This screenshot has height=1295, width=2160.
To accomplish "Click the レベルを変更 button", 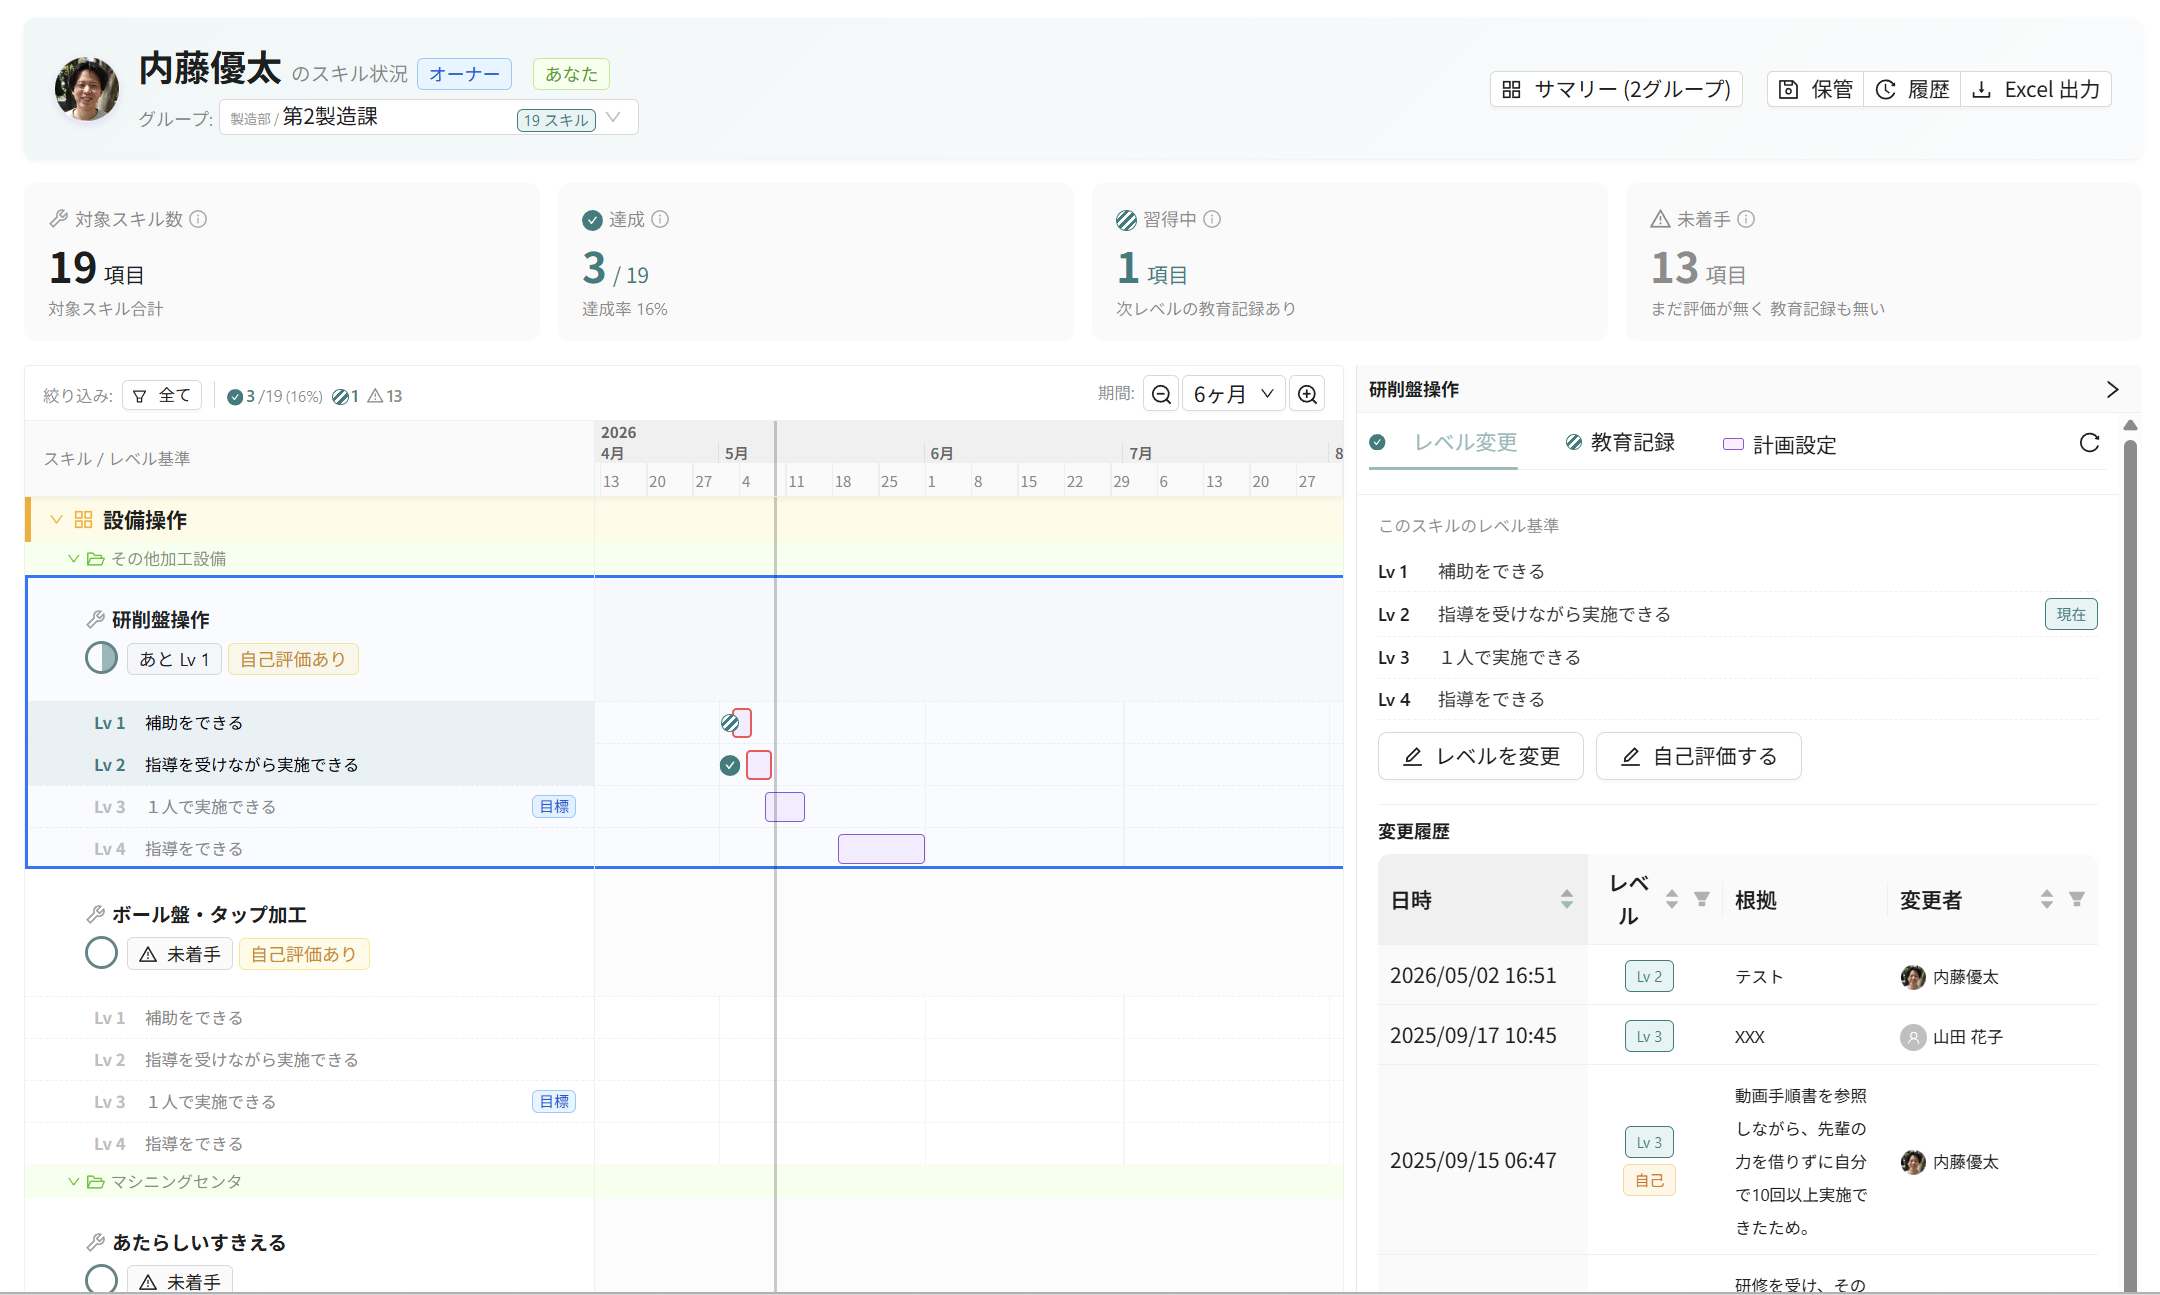I will point(1481,756).
